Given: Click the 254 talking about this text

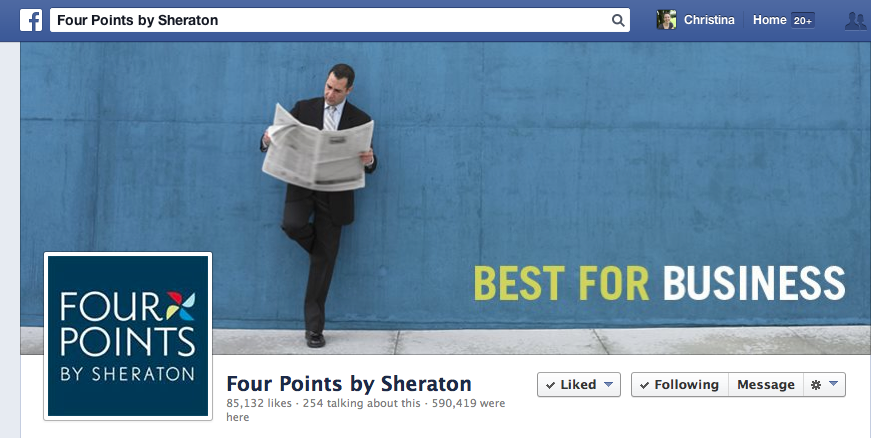Looking at the screenshot, I should 362,403.
